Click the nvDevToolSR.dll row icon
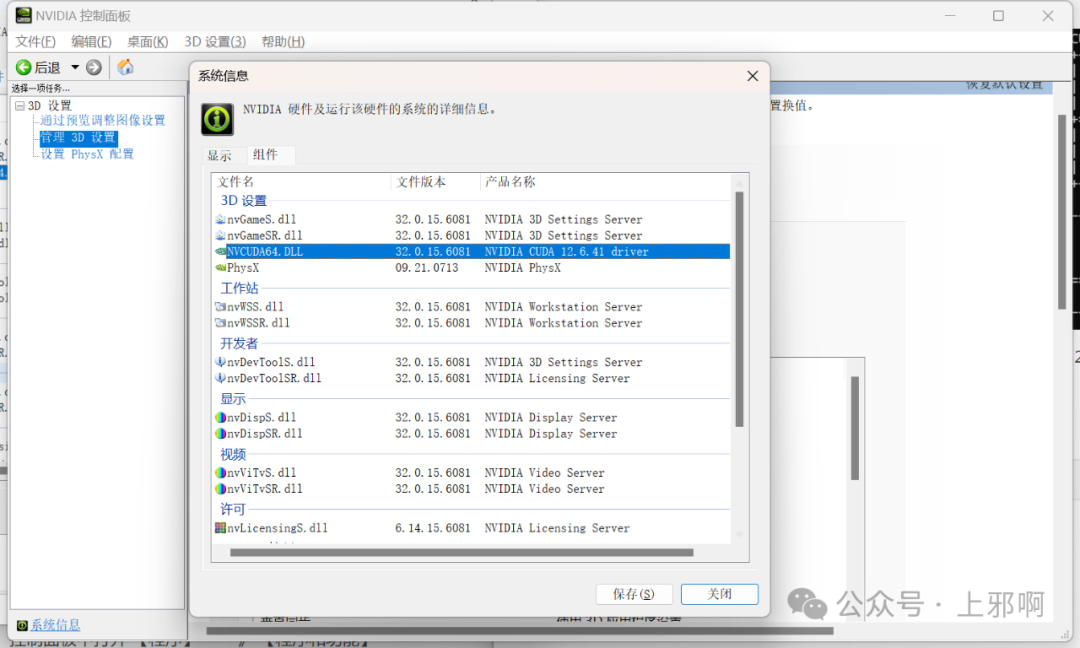The height and width of the screenshot is (648, 1080). 220,378
